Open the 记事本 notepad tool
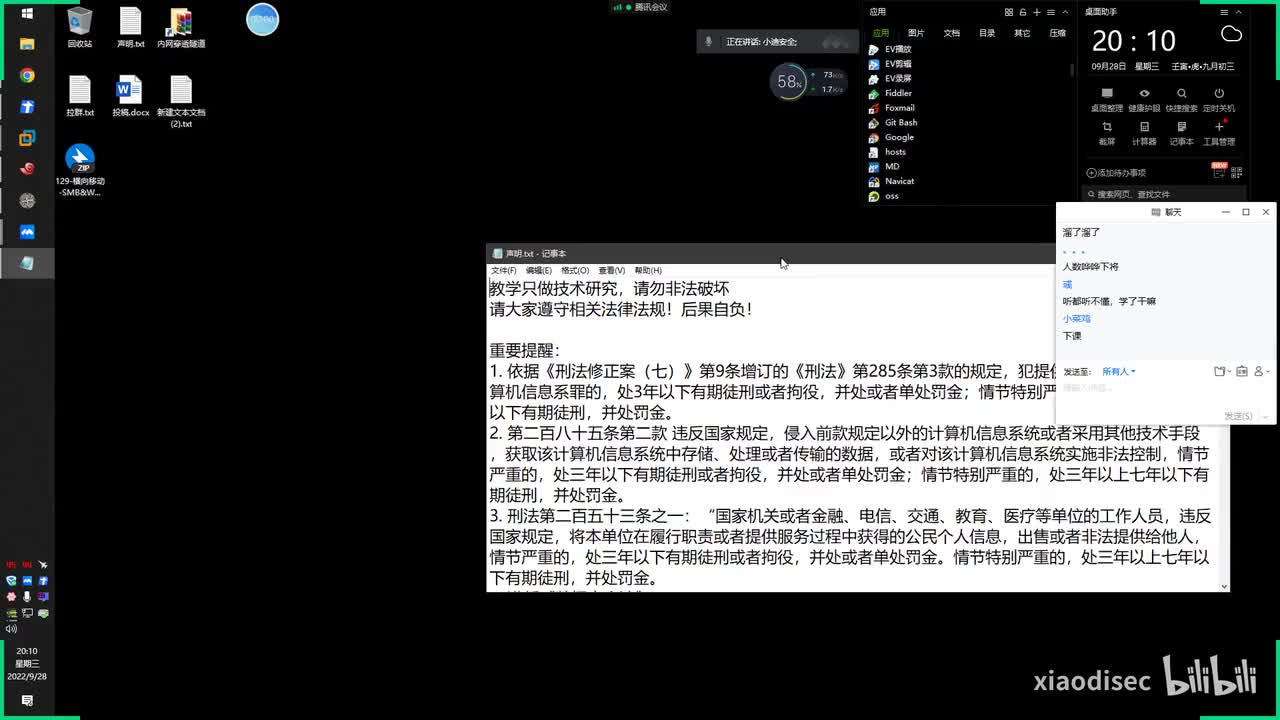Image resolution: width=1280 pixels, height=720 pixels. tap(1181, 133)
